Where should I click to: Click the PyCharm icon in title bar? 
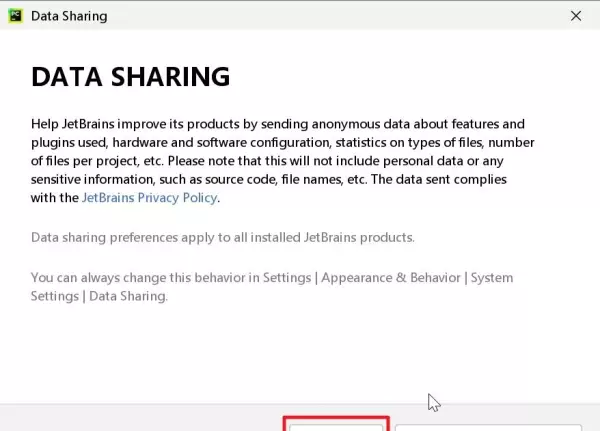click(16, 16)
